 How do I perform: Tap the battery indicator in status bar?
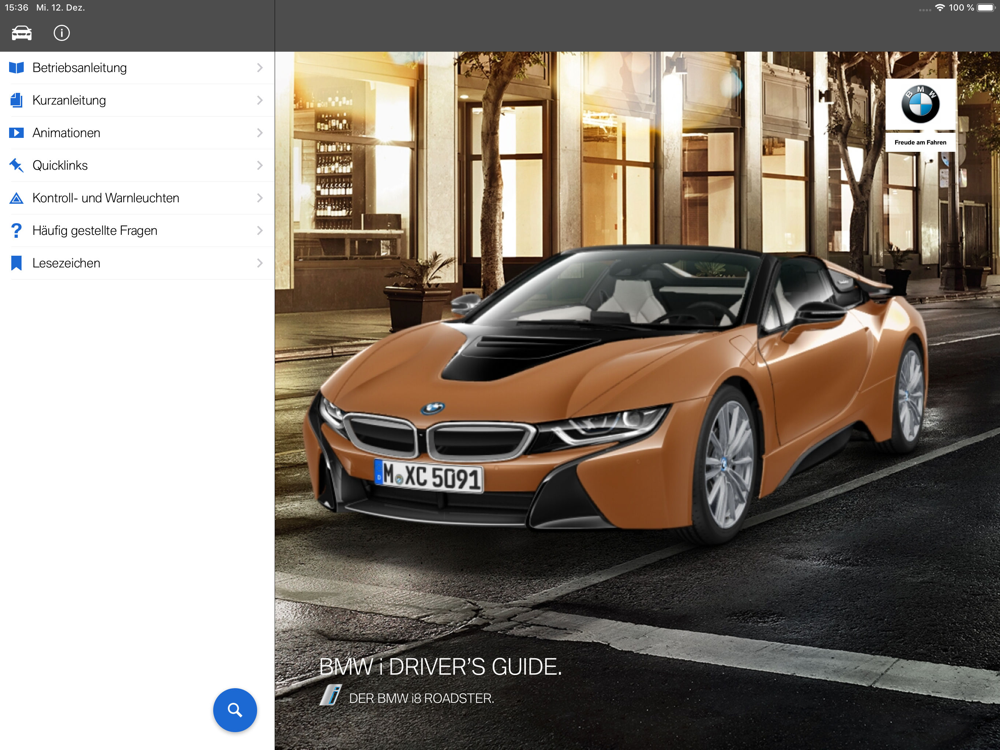[x=987, y=8]
